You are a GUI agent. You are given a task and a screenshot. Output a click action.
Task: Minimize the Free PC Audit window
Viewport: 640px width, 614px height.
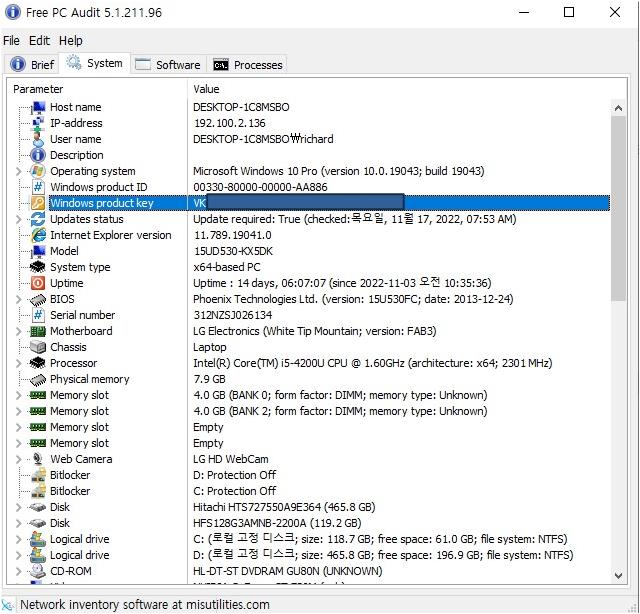[524, 13]
